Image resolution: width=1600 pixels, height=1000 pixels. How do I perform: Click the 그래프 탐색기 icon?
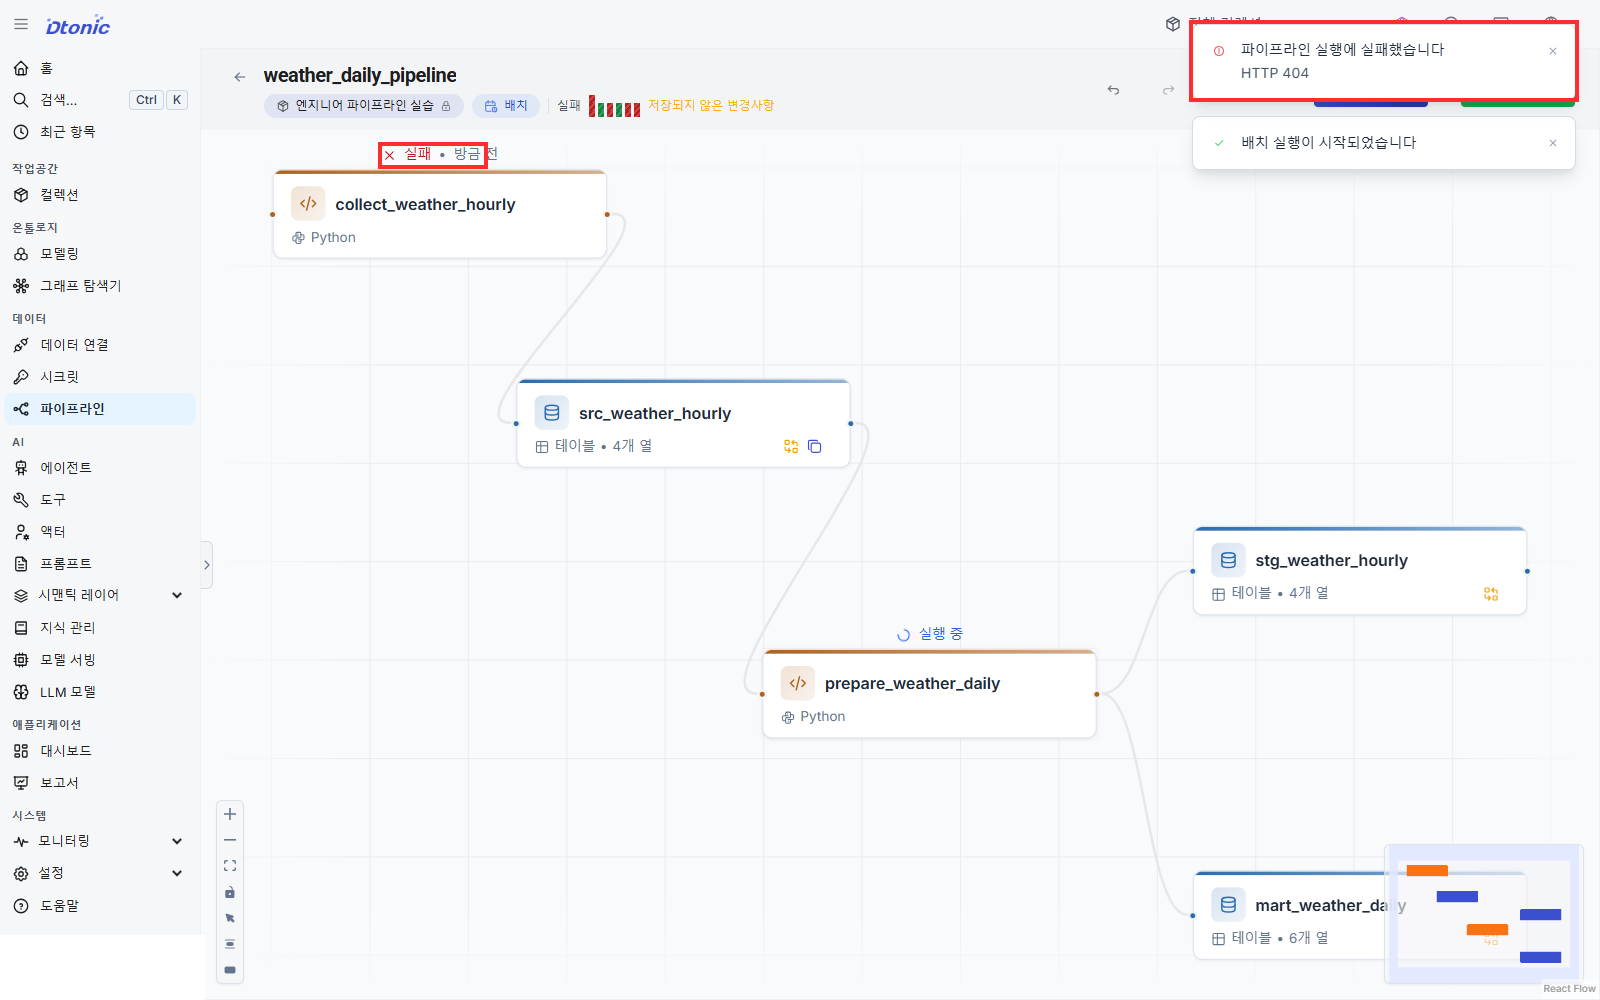tap(21, 286)
